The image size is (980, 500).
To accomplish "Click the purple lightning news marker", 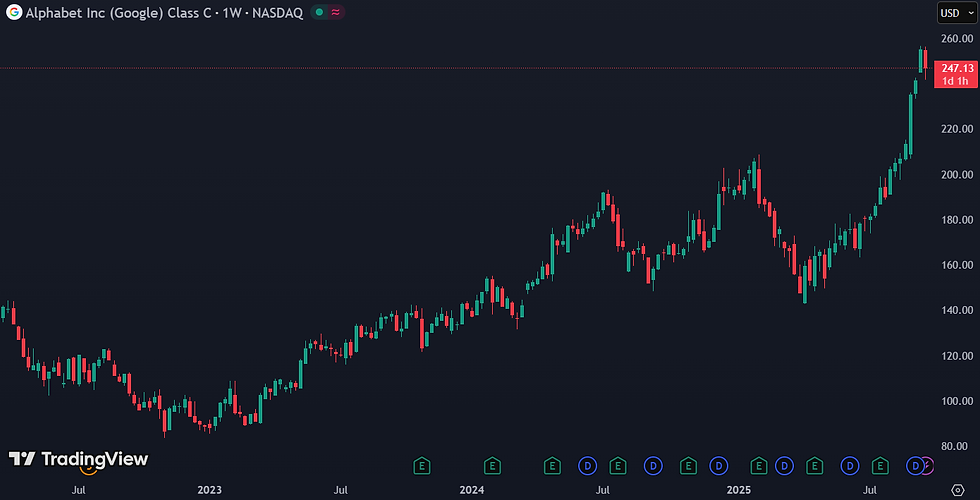I will (x=929, y=465).
